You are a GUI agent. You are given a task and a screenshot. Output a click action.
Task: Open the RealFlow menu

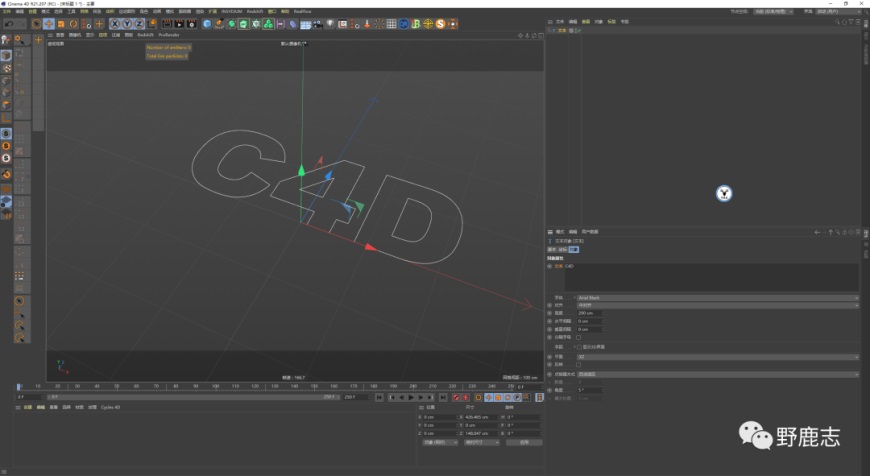[302, 11]
